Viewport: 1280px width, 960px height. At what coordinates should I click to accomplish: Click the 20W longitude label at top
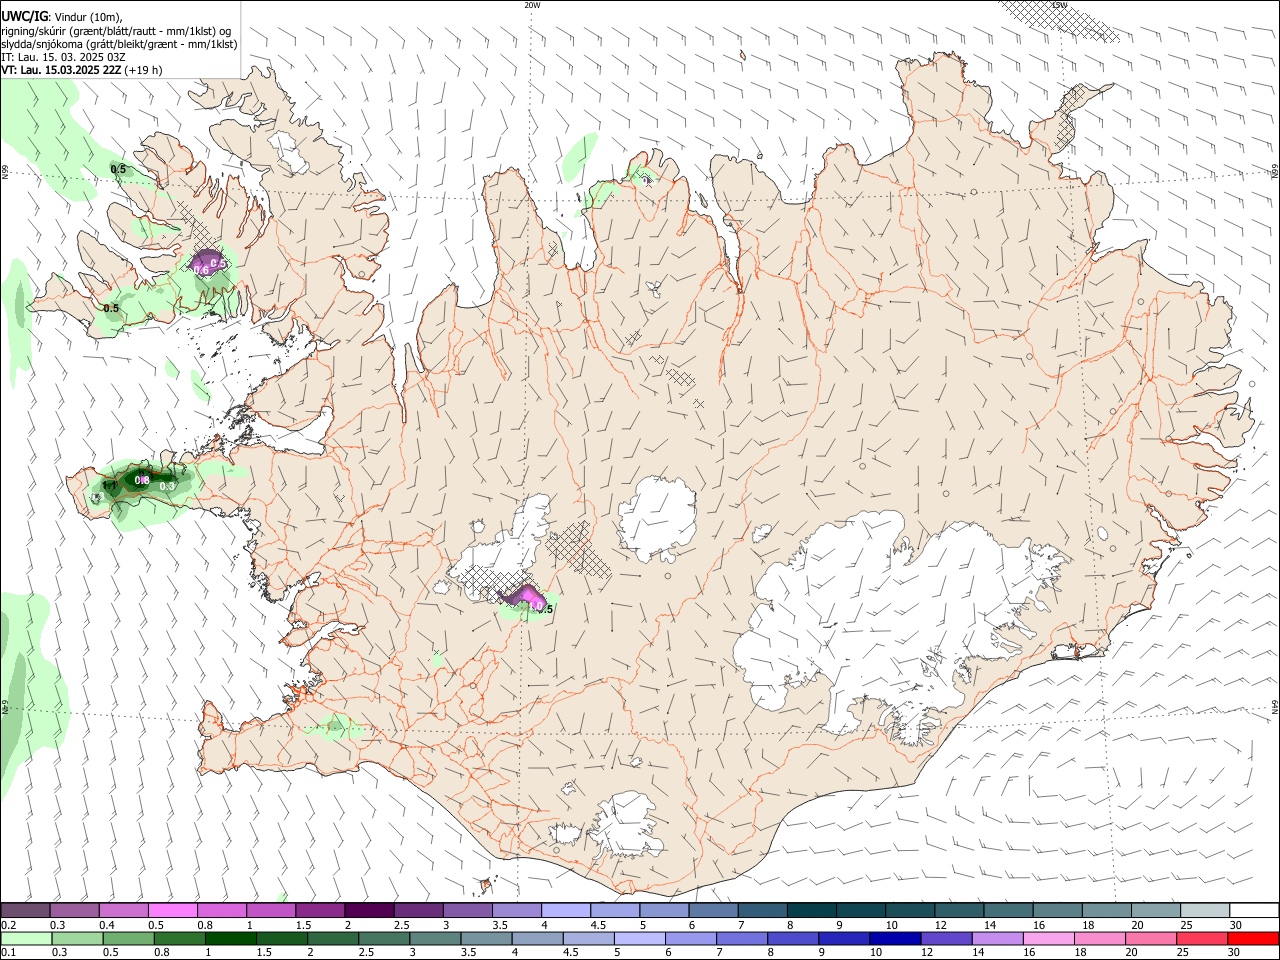pyautogui.click(x=532, y=5)
